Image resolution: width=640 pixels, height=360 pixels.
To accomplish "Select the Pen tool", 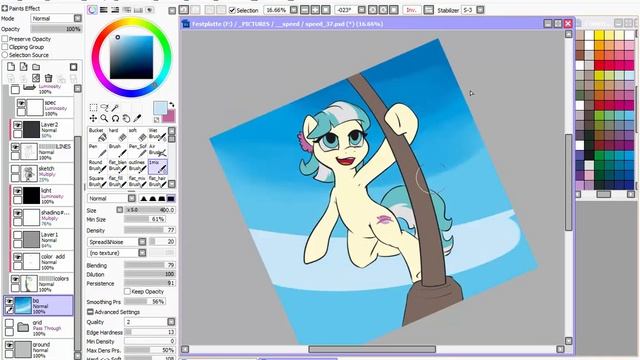I will [98, 150].
